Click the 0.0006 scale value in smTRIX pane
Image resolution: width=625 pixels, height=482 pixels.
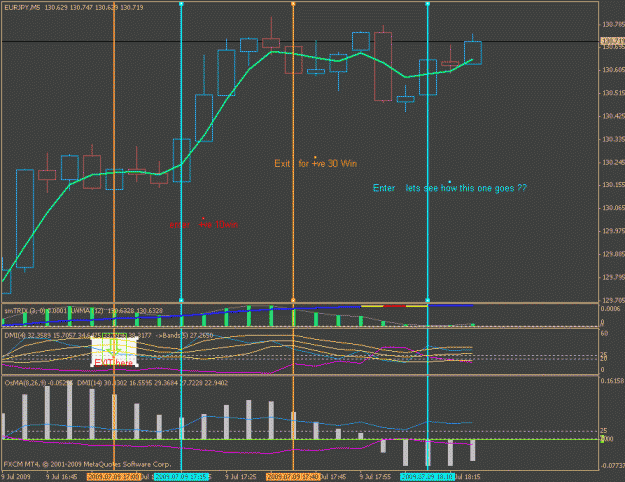point(611,309)
